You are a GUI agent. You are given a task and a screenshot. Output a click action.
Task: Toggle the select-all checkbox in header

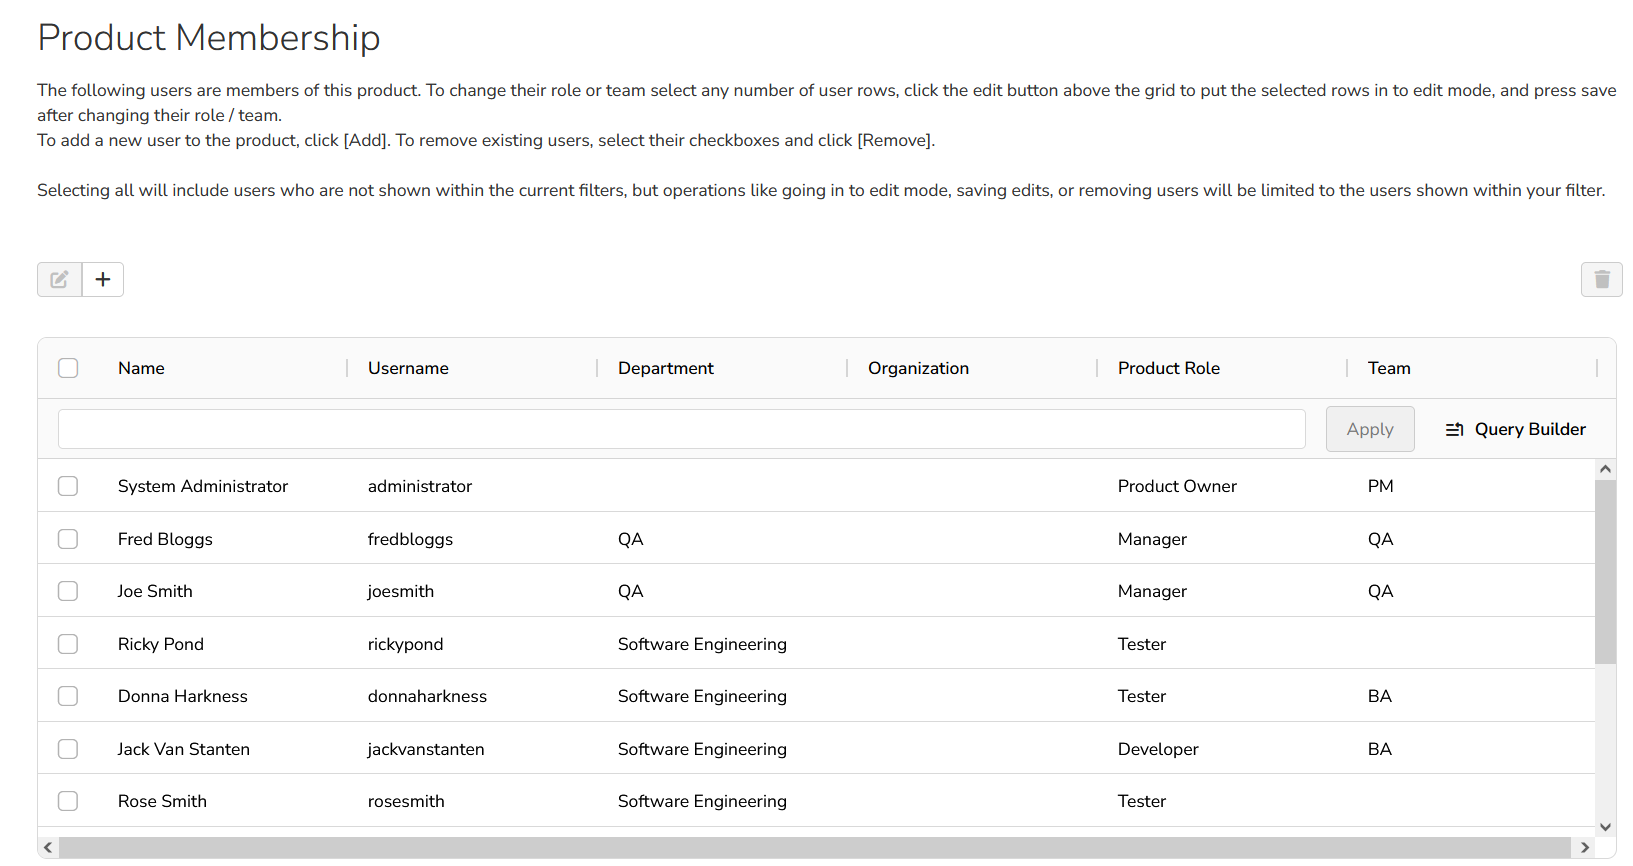coord(68,368)
